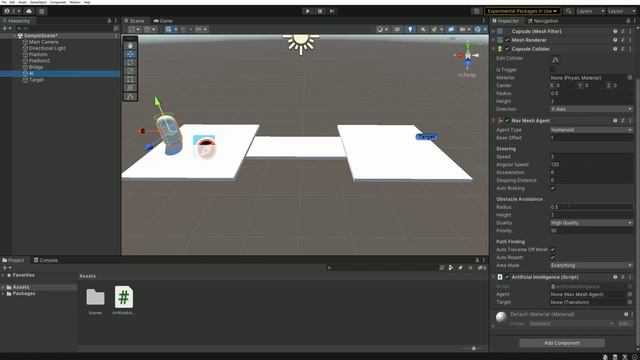Open the Layout dropdown
Image resolution: width=640 pixels, height=360 pixels.
pos(622,11)
